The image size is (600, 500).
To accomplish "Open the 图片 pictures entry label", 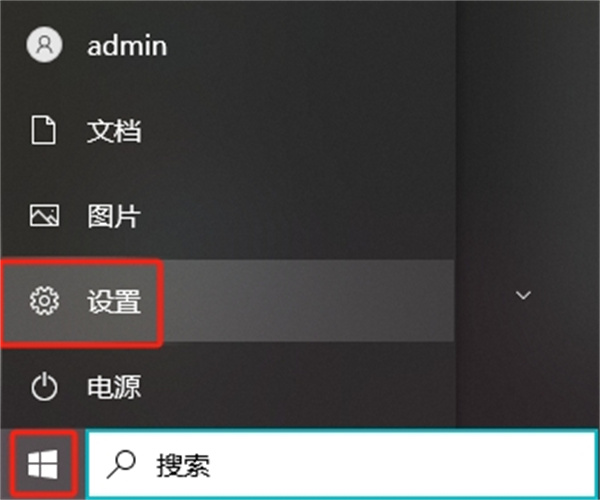I will point(114,216).
